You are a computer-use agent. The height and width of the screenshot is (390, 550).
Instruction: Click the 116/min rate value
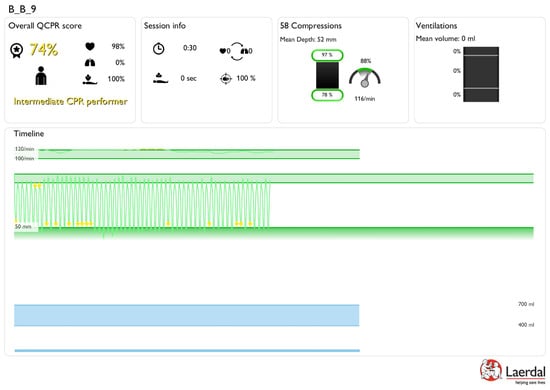point(365,99)
